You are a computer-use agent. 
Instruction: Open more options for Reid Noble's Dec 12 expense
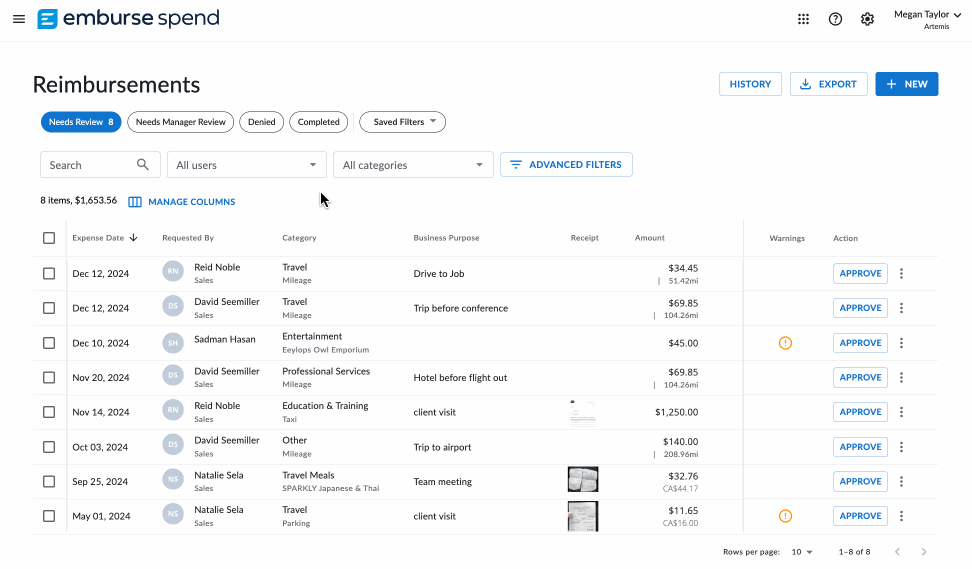pos(901,274)
